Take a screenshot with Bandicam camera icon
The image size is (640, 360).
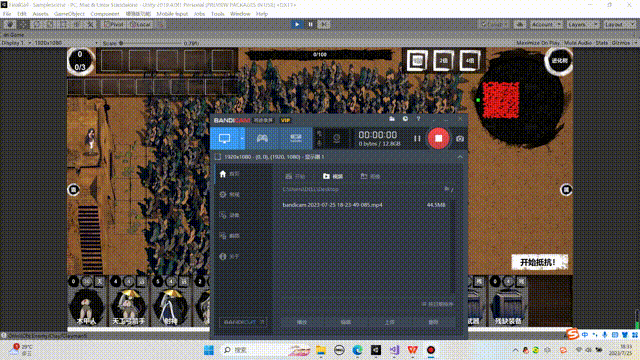point(460,139)
